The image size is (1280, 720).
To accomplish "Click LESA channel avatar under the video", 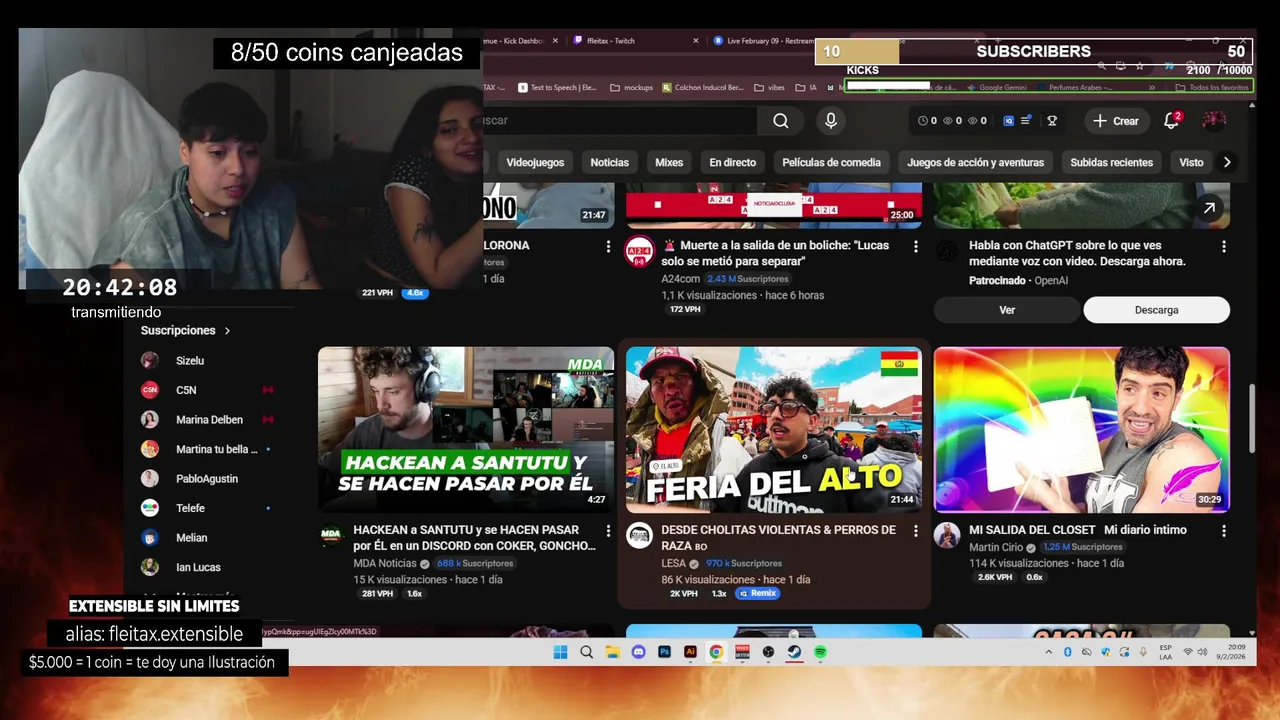I will [x=639, y=535].
